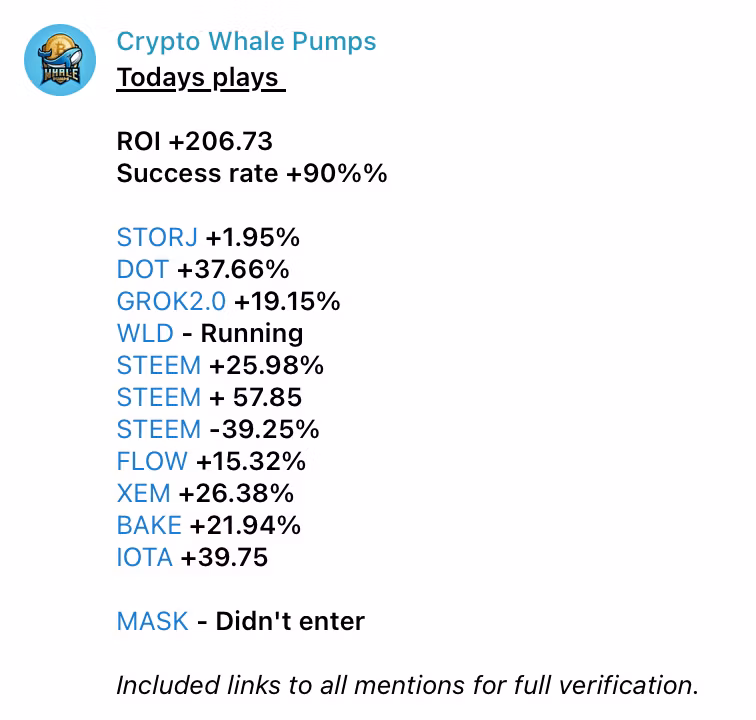
Task: Click the Crypto Whale Pumps avatar icon
Action: 60,60
